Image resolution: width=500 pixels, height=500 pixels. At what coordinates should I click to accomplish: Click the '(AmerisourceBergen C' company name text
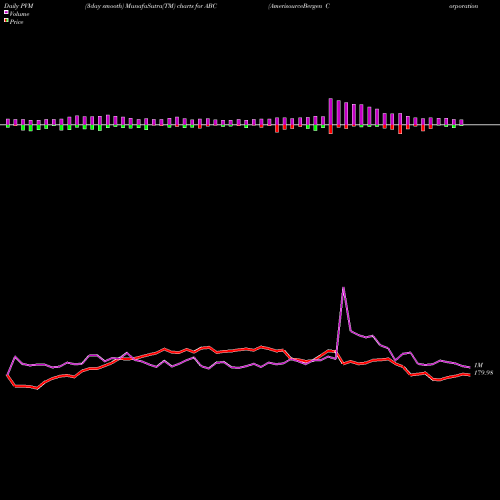point(299,6)
